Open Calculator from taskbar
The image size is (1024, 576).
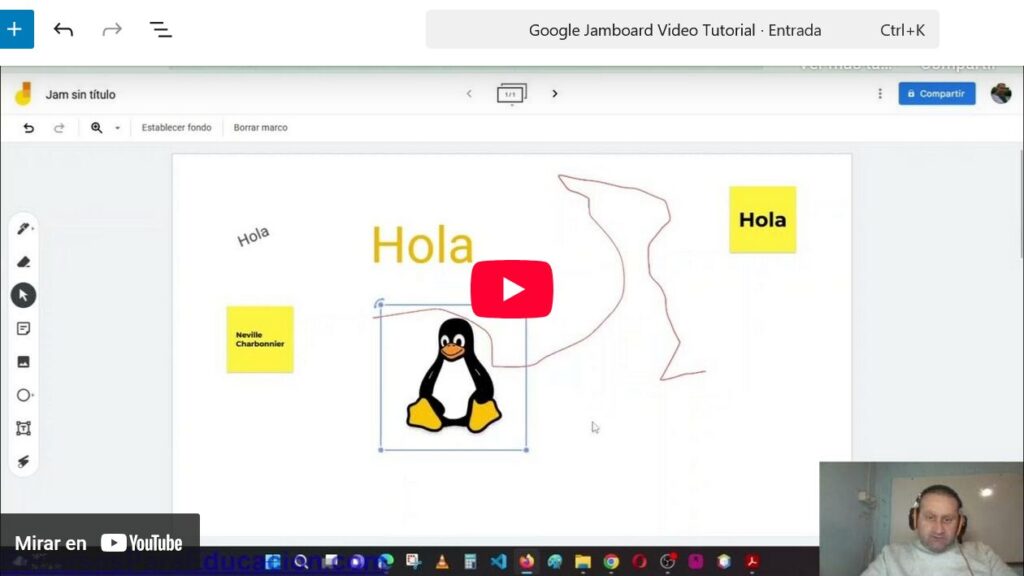click(470, 562)
